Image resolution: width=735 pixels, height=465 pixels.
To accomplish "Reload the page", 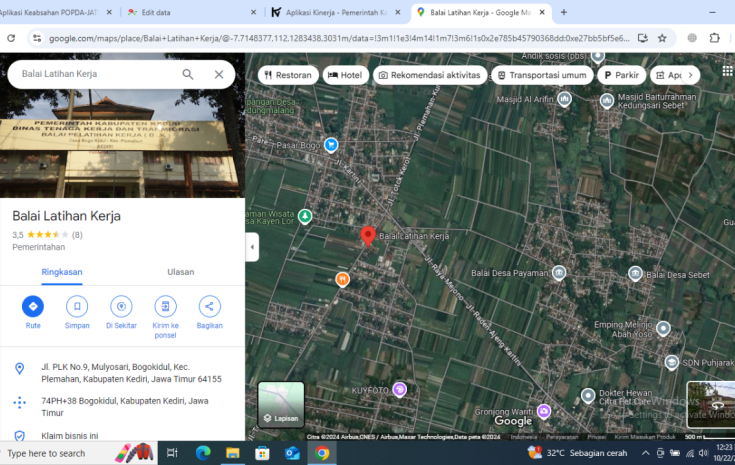I will point(11,38).
